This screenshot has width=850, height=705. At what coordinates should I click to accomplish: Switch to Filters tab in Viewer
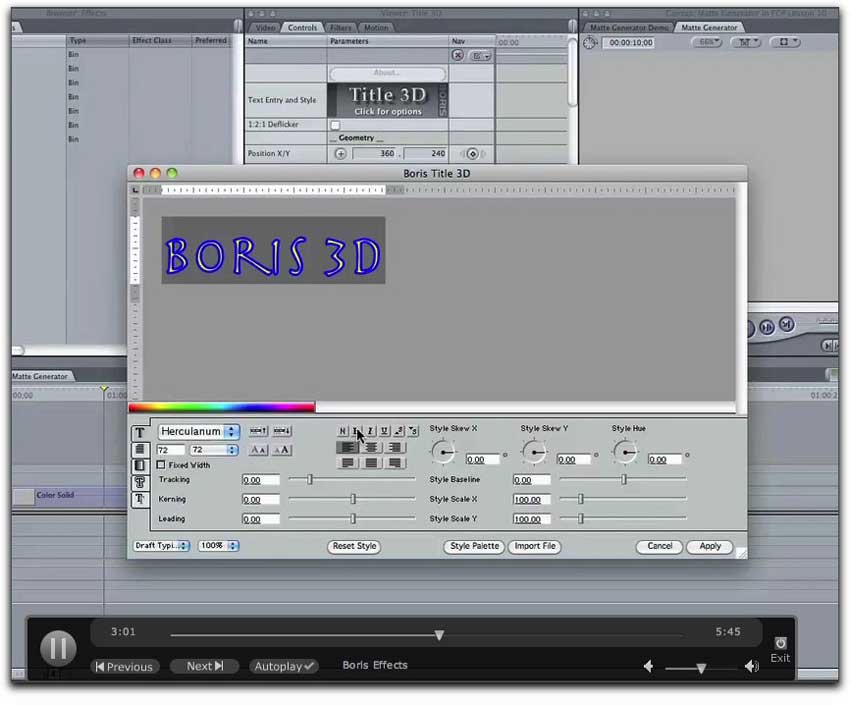[340, 28]
